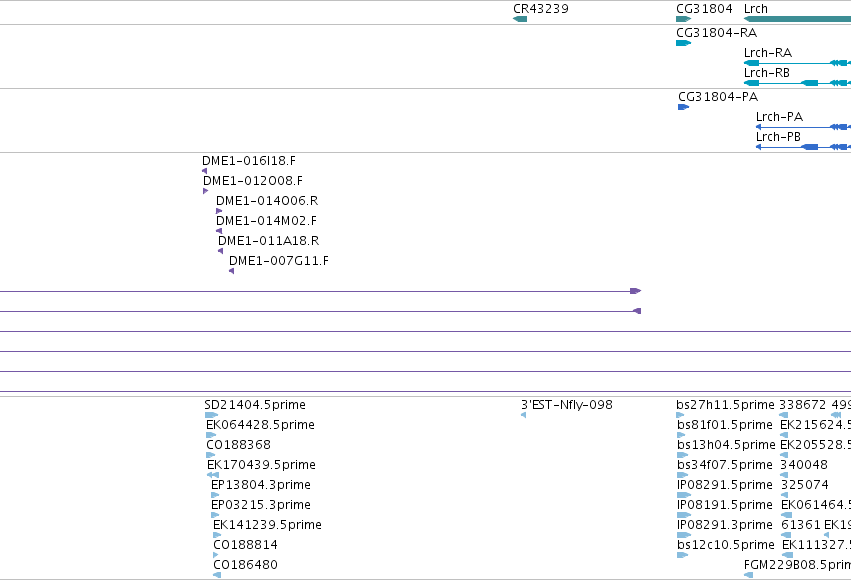Click the DME1-007G11.F label

pyautogui.click(x=279, y=261)
